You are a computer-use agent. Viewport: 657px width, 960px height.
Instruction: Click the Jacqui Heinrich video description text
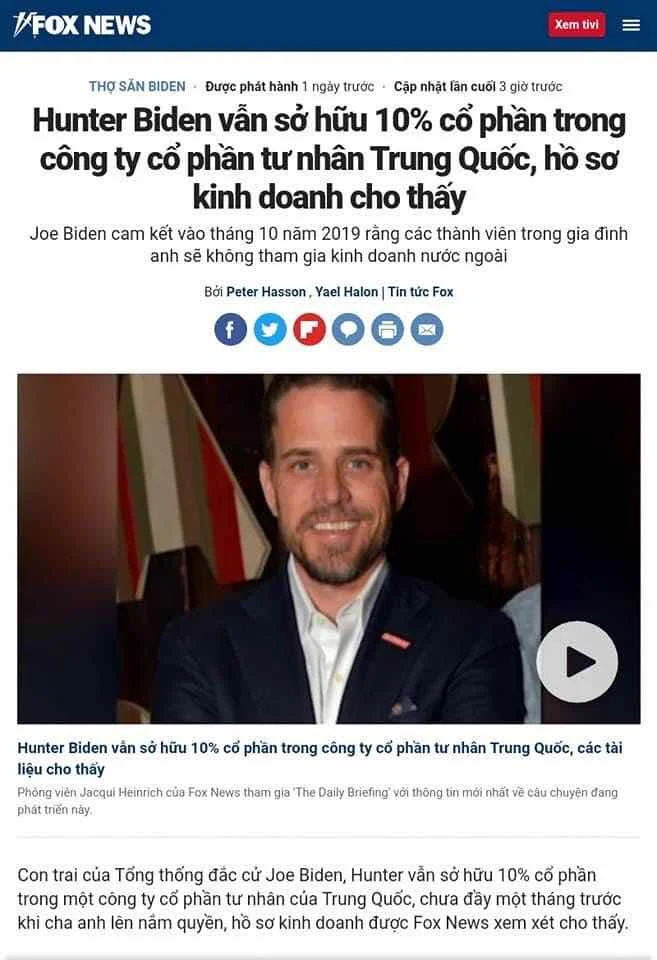pos(318,801)
